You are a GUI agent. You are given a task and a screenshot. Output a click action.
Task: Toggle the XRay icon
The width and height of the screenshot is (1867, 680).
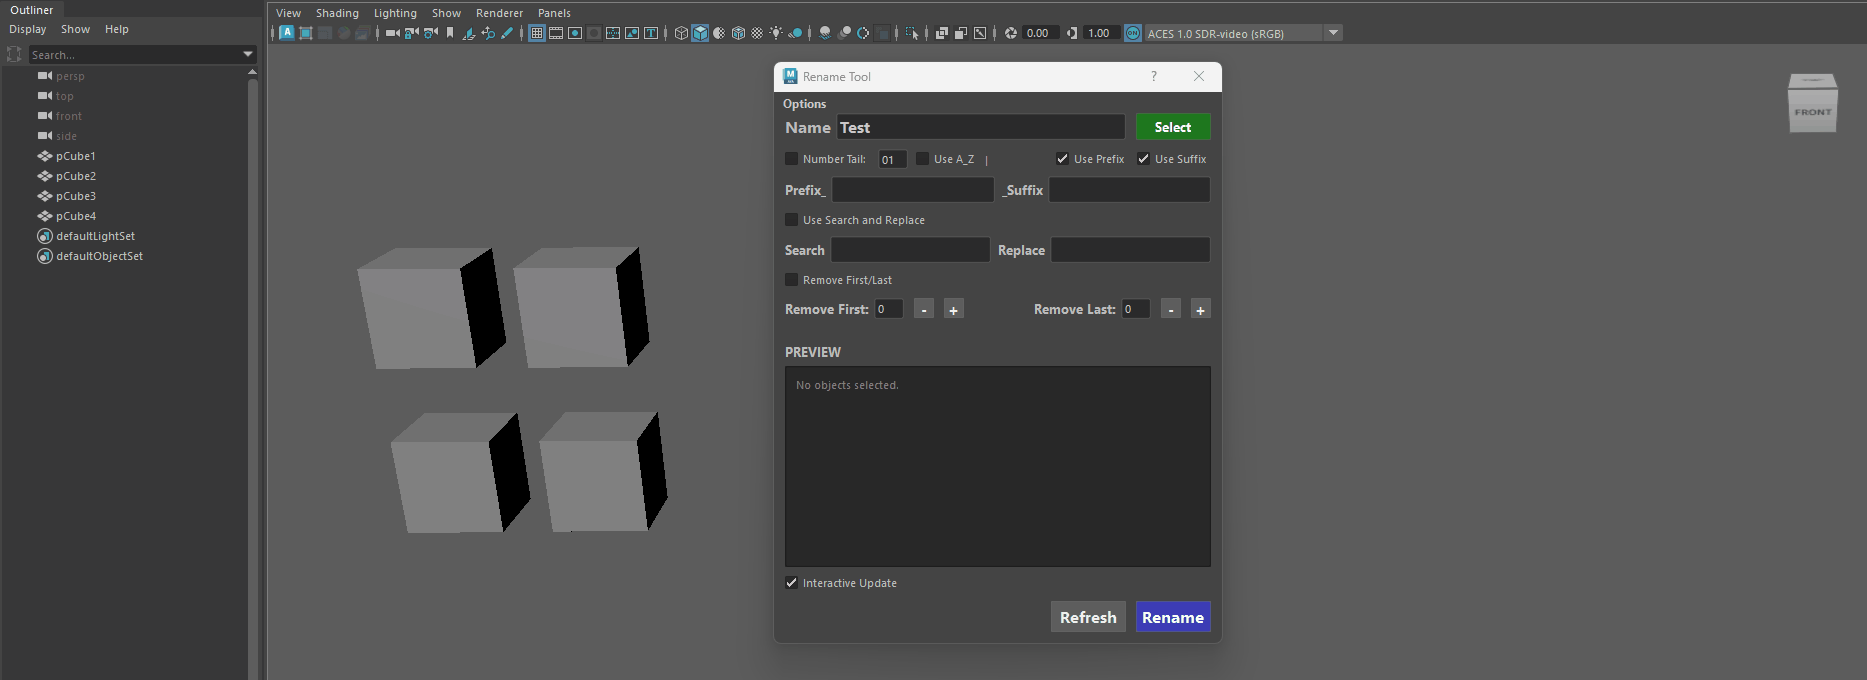(x=942, y=33)
